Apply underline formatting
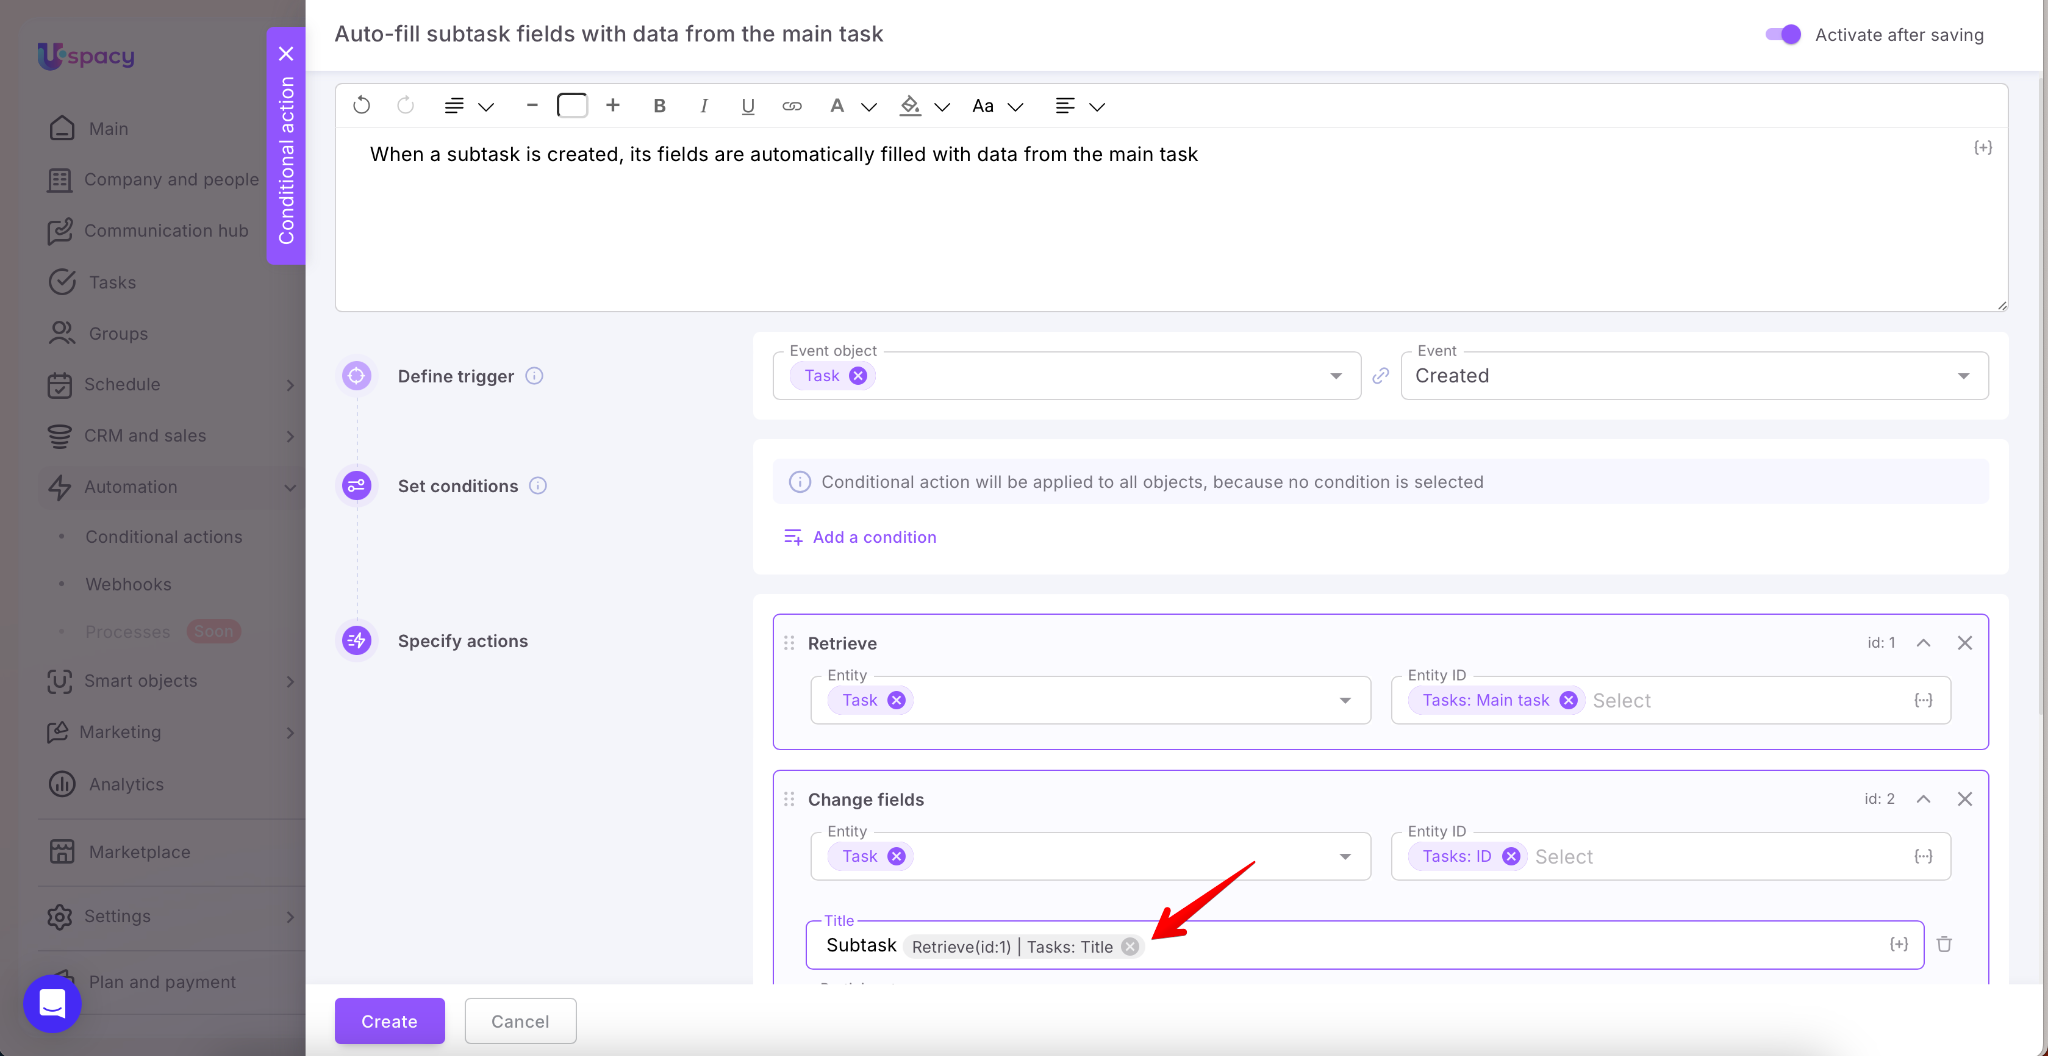Screen dimensions: 2048x1056 tap(748, 106)
